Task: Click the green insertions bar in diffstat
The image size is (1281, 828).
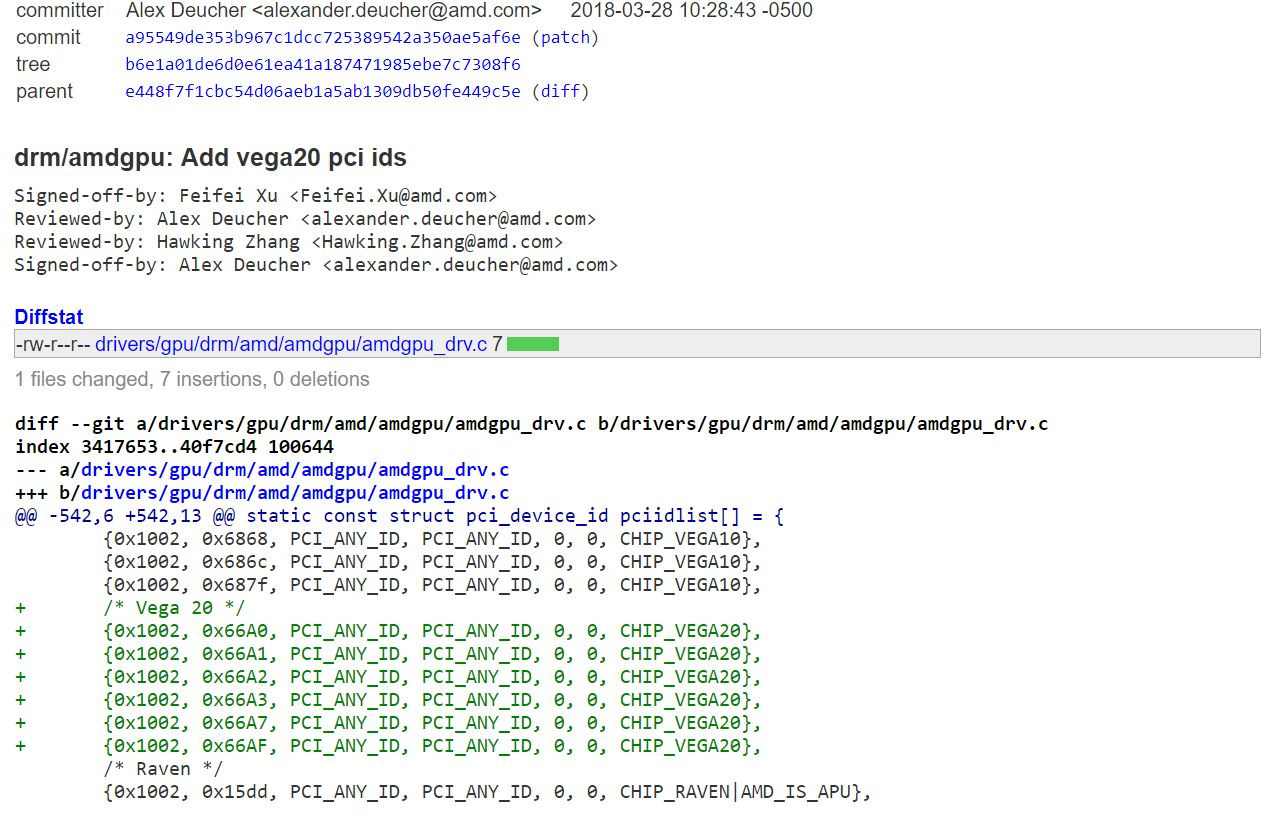Action: click(x=532, y=345)
